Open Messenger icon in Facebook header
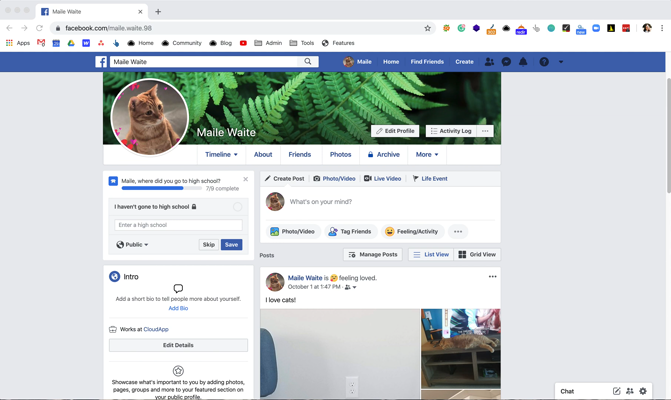The height and width of the screenshot is (400, 671). (506, 62)
